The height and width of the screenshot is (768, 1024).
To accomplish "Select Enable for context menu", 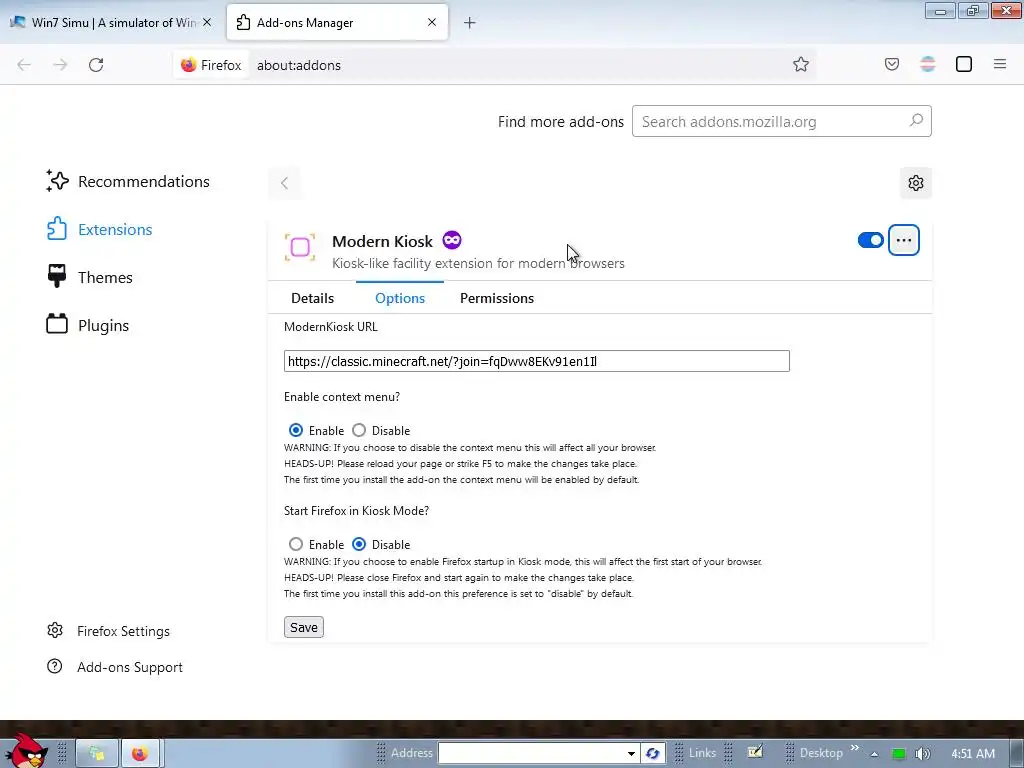I will tap(296, 430).
